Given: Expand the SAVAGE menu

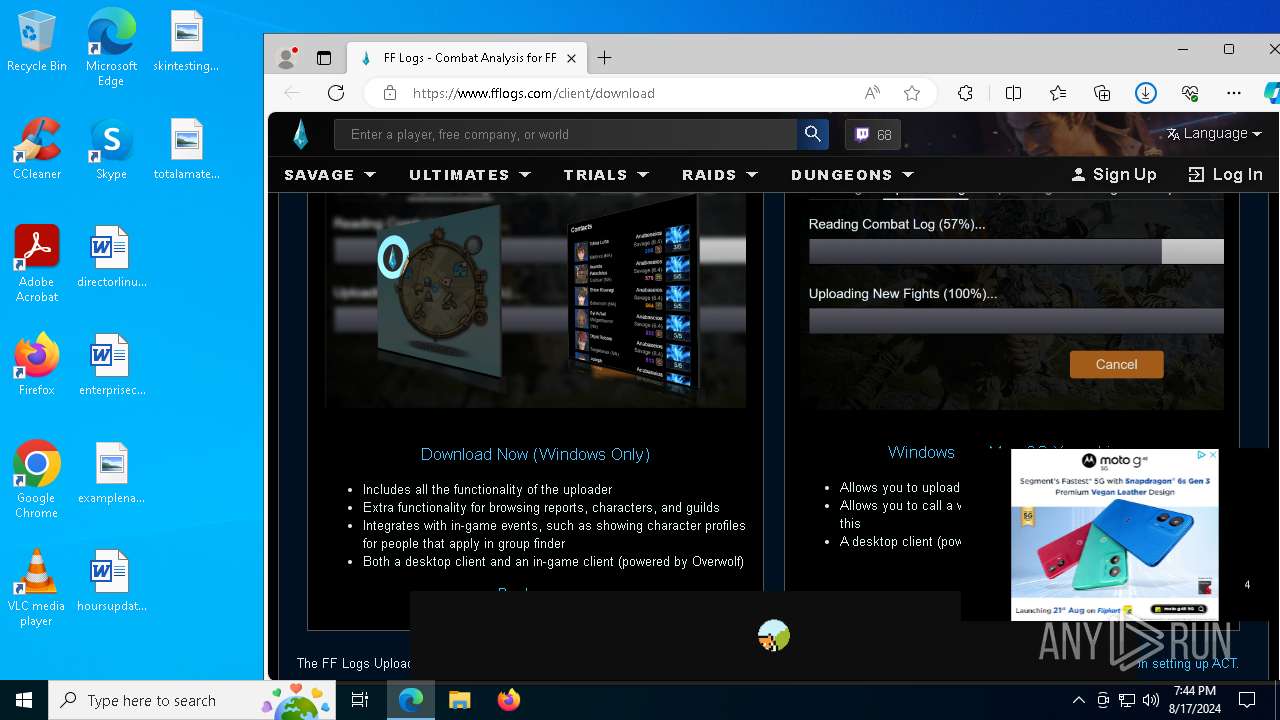Looking at the screenshot, I should point(330,174).
